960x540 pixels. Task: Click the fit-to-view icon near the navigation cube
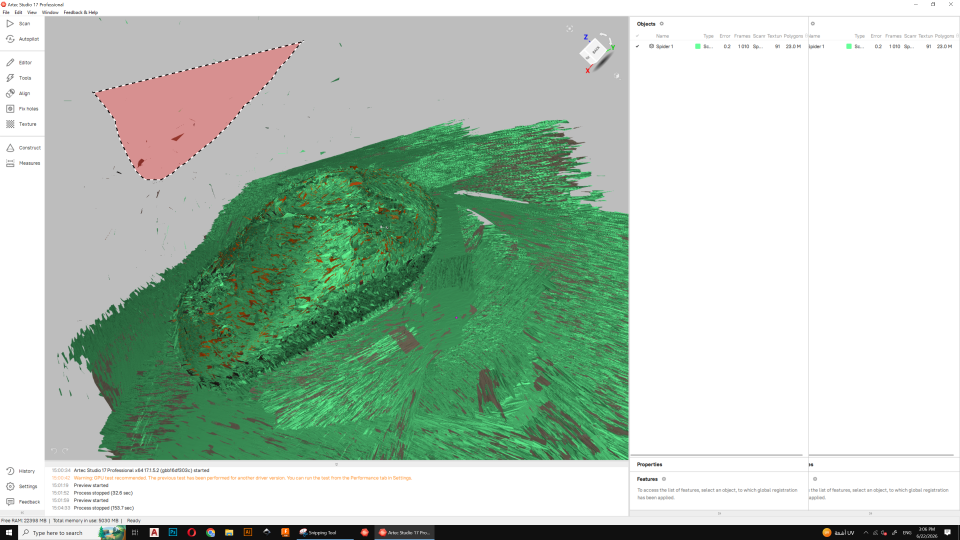pos(569,29)
